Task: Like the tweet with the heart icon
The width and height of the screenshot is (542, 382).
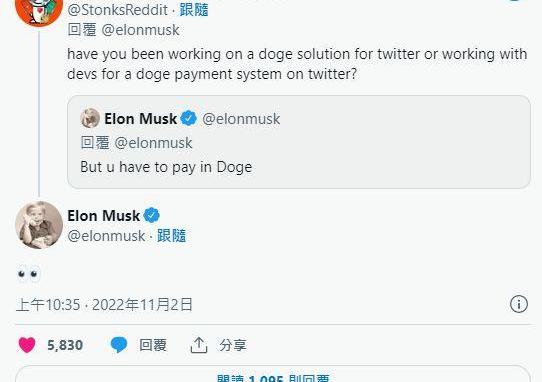Action: click(27, 345)
